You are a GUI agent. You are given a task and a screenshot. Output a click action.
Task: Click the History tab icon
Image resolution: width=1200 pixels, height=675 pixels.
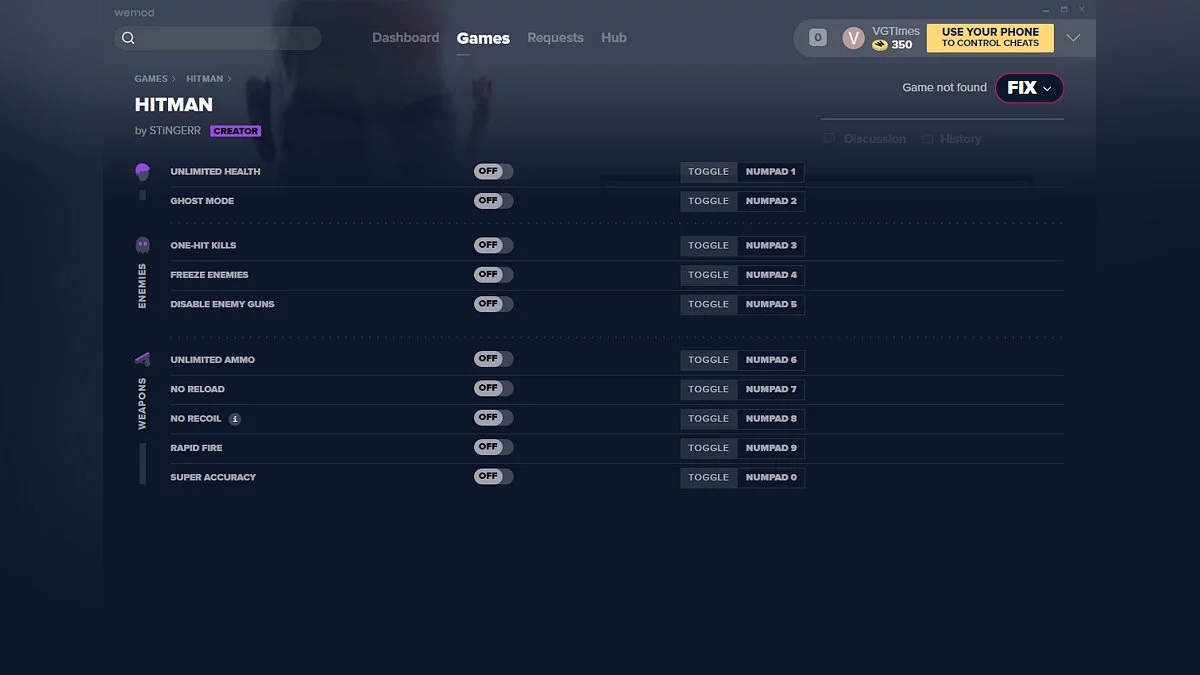[928, 139]
